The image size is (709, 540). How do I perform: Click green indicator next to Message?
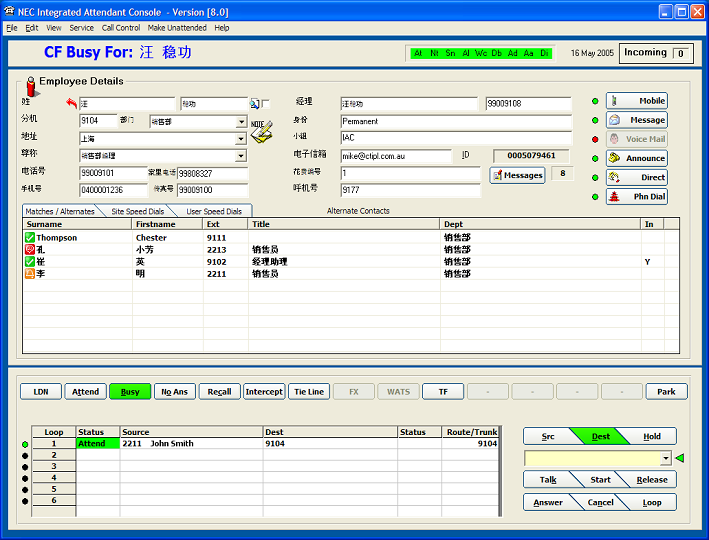pyautogui.click(x=595, y=120)
